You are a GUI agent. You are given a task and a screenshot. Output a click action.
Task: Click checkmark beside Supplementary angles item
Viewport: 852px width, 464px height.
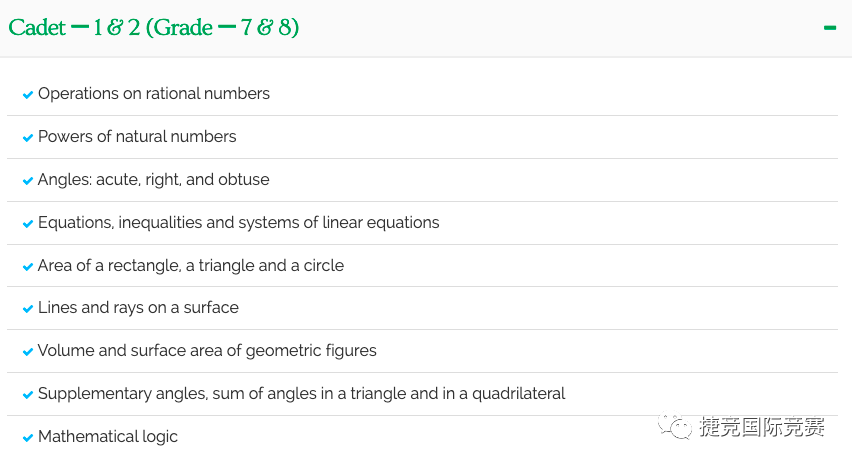pyautogui.click(x=28, y=394)
